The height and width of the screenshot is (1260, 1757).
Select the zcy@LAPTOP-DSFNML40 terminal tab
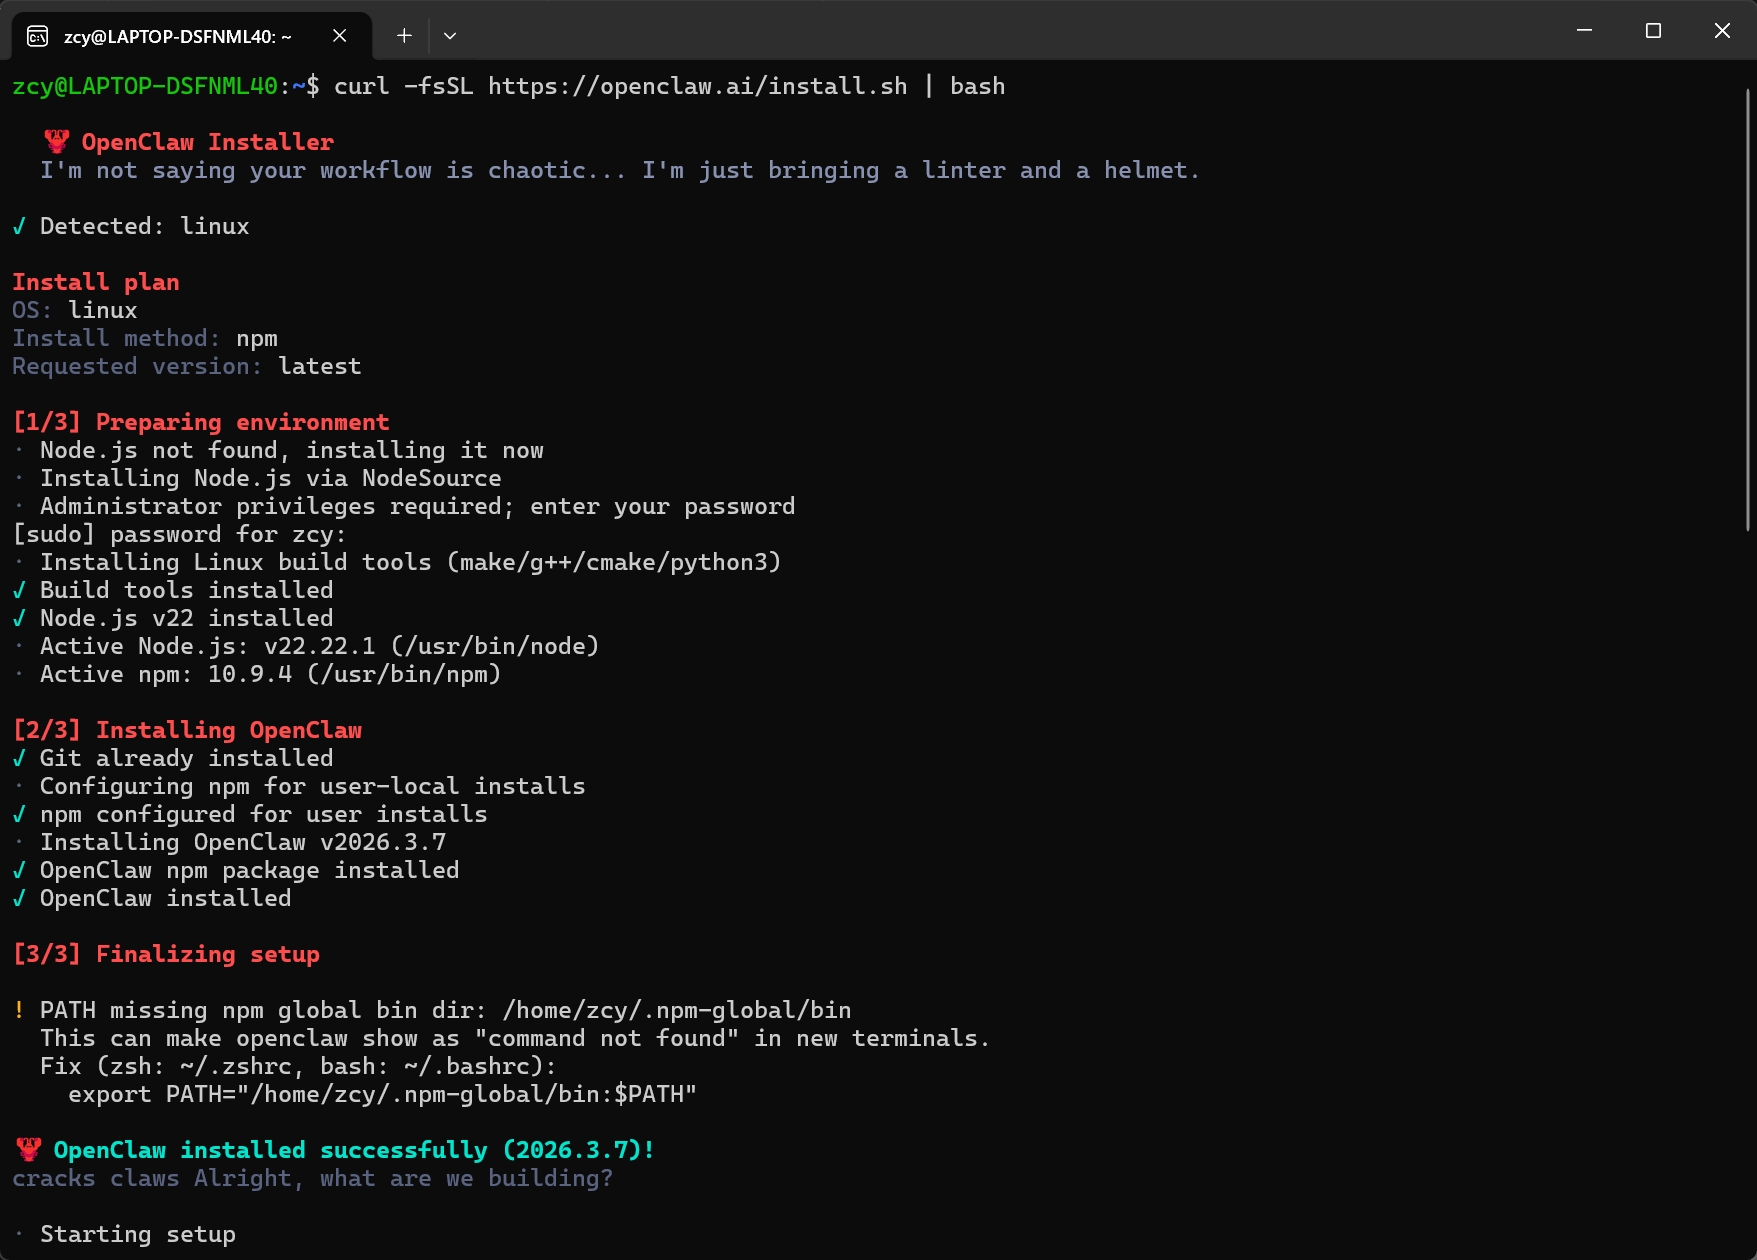point(191,36)
